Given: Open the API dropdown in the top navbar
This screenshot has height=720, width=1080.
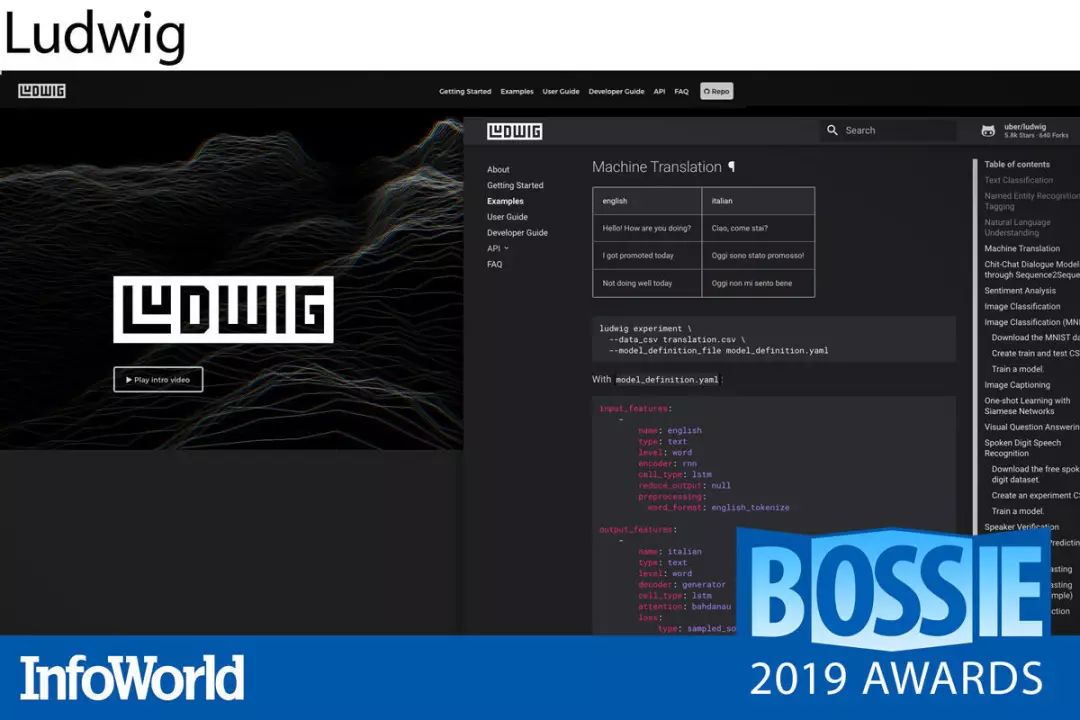Looking at the screenshot, I should (659, 91).
